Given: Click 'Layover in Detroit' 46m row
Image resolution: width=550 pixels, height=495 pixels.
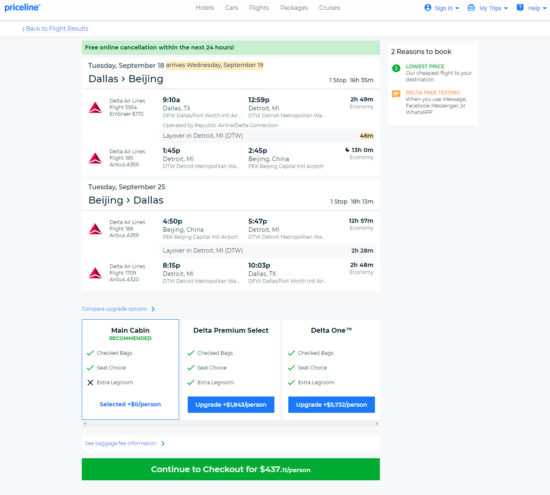Looking at the screenshot, I should click(268, 136).
